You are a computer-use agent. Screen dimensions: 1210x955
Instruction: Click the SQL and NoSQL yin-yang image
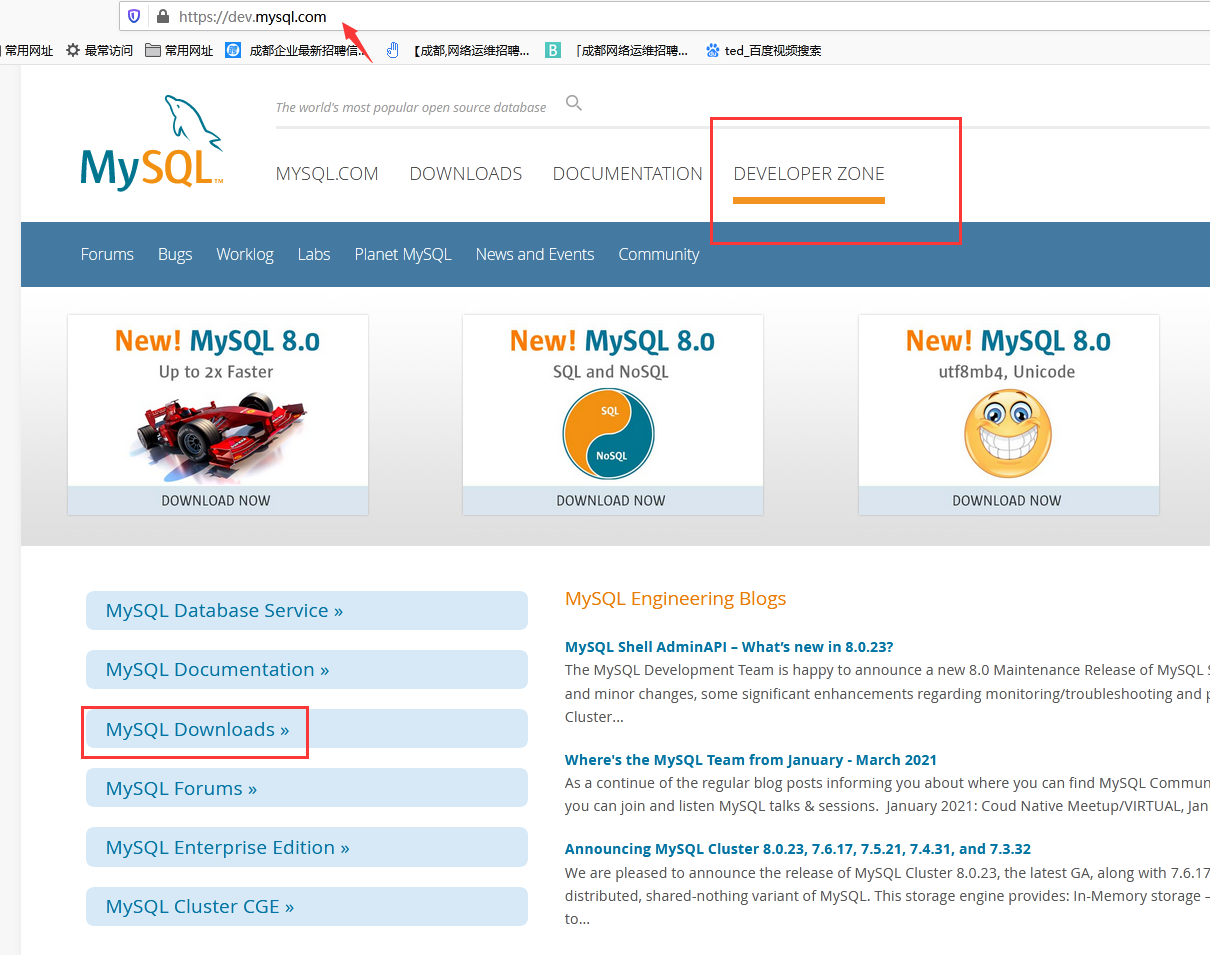click(x=609, y=434)
